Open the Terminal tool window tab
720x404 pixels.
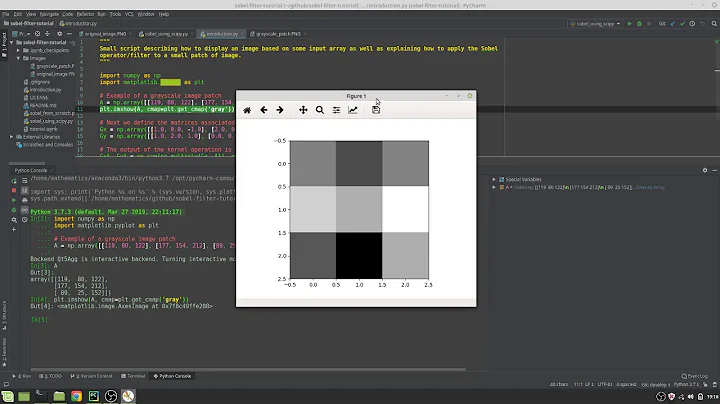pos(133,376)
